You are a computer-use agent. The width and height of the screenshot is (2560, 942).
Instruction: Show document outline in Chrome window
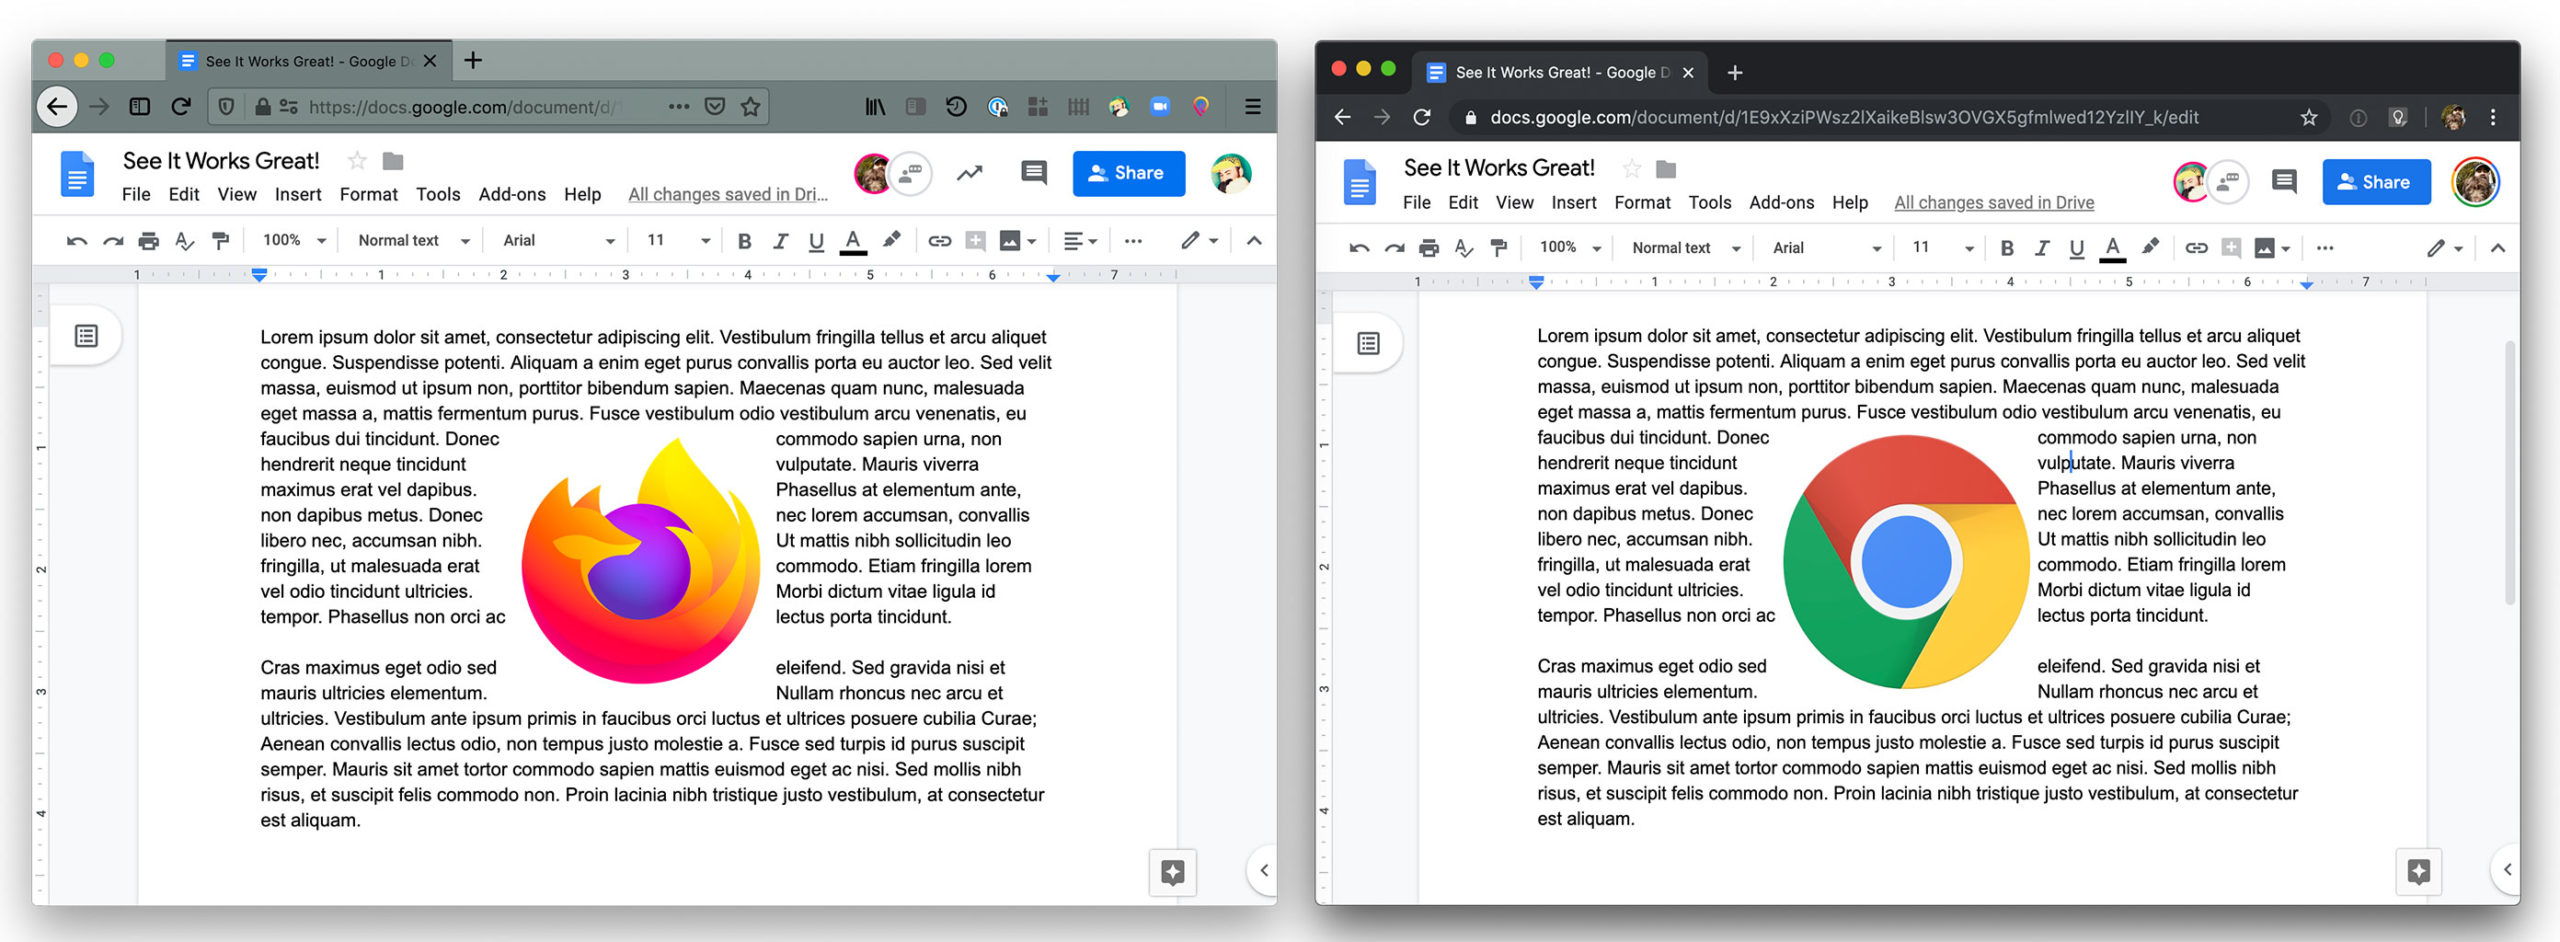coord(1368,344)
